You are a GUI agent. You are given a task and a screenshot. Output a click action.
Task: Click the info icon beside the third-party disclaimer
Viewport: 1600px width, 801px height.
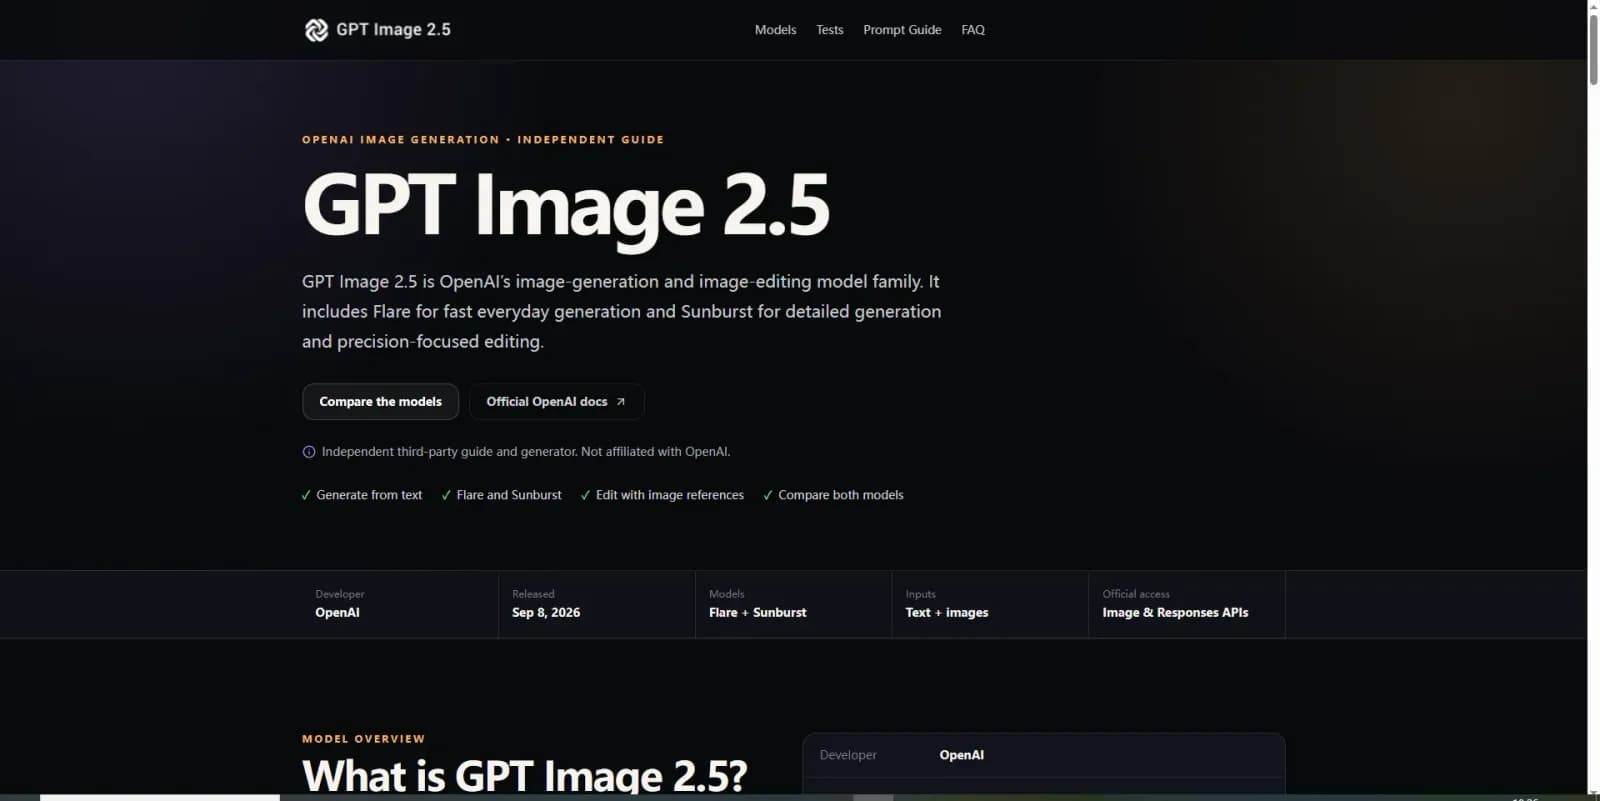click(309, 452)
